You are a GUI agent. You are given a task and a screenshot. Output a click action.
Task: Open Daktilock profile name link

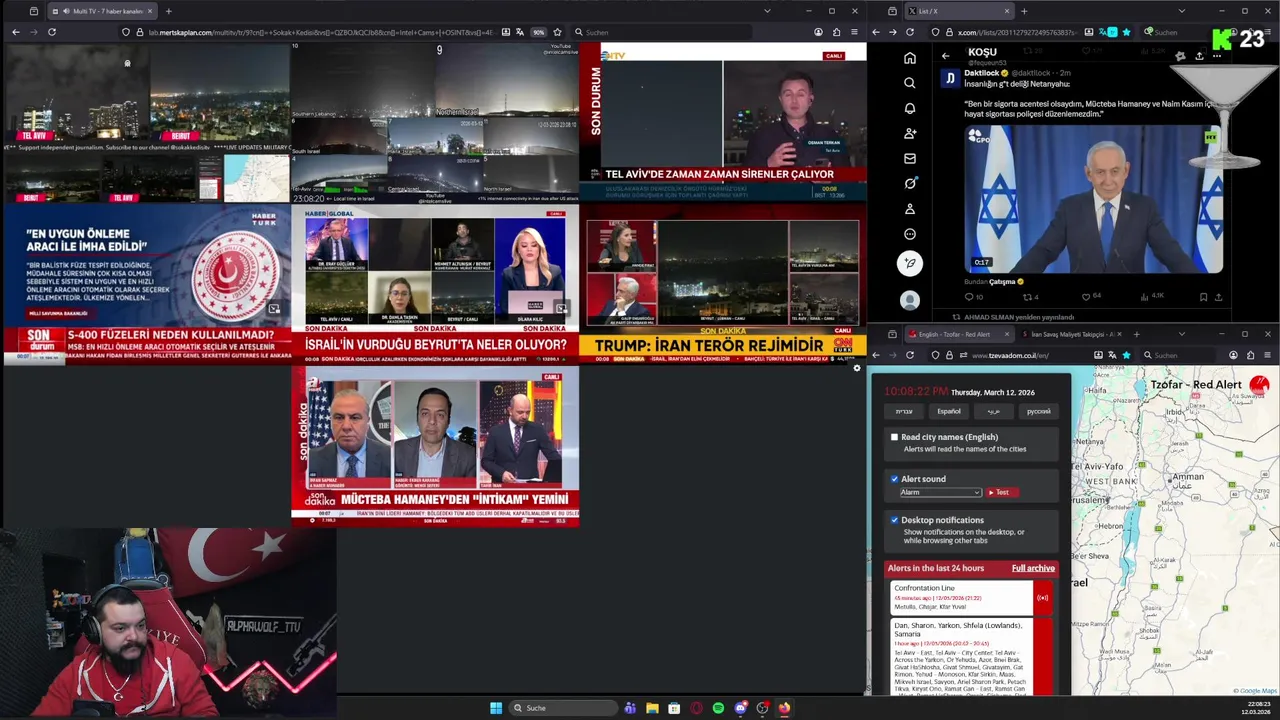point(984,73)
